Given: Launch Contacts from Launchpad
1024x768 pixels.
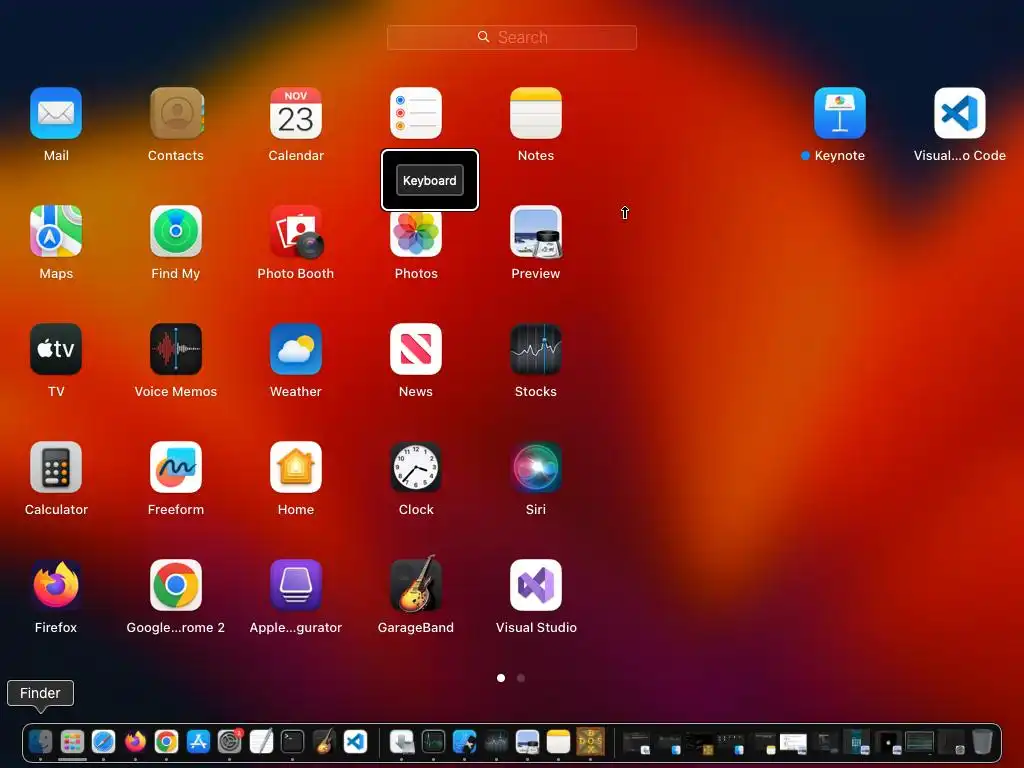Looking at the screenshot, I should pos(176,113).
